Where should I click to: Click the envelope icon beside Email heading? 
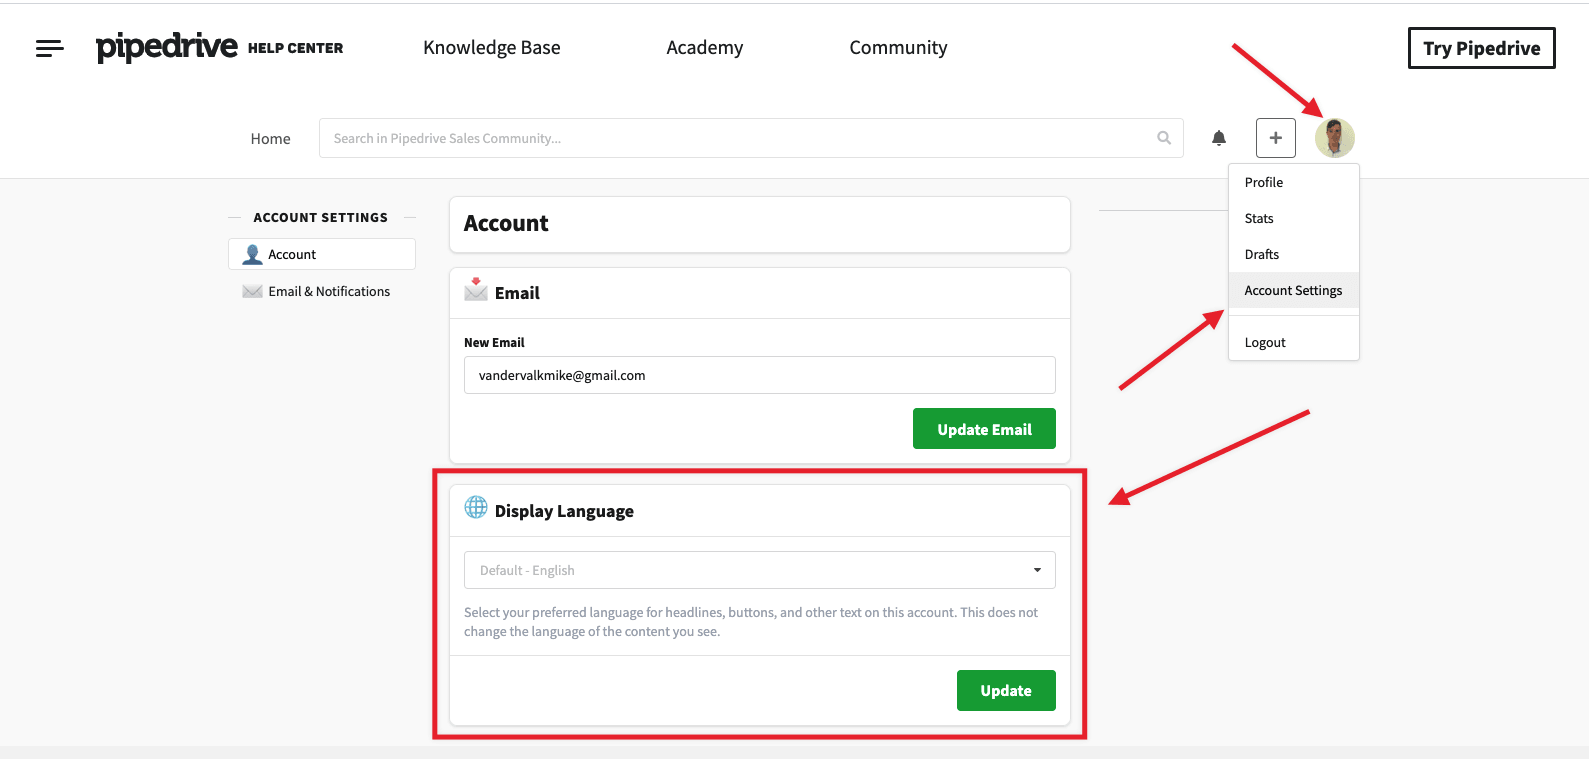(476, 290)
